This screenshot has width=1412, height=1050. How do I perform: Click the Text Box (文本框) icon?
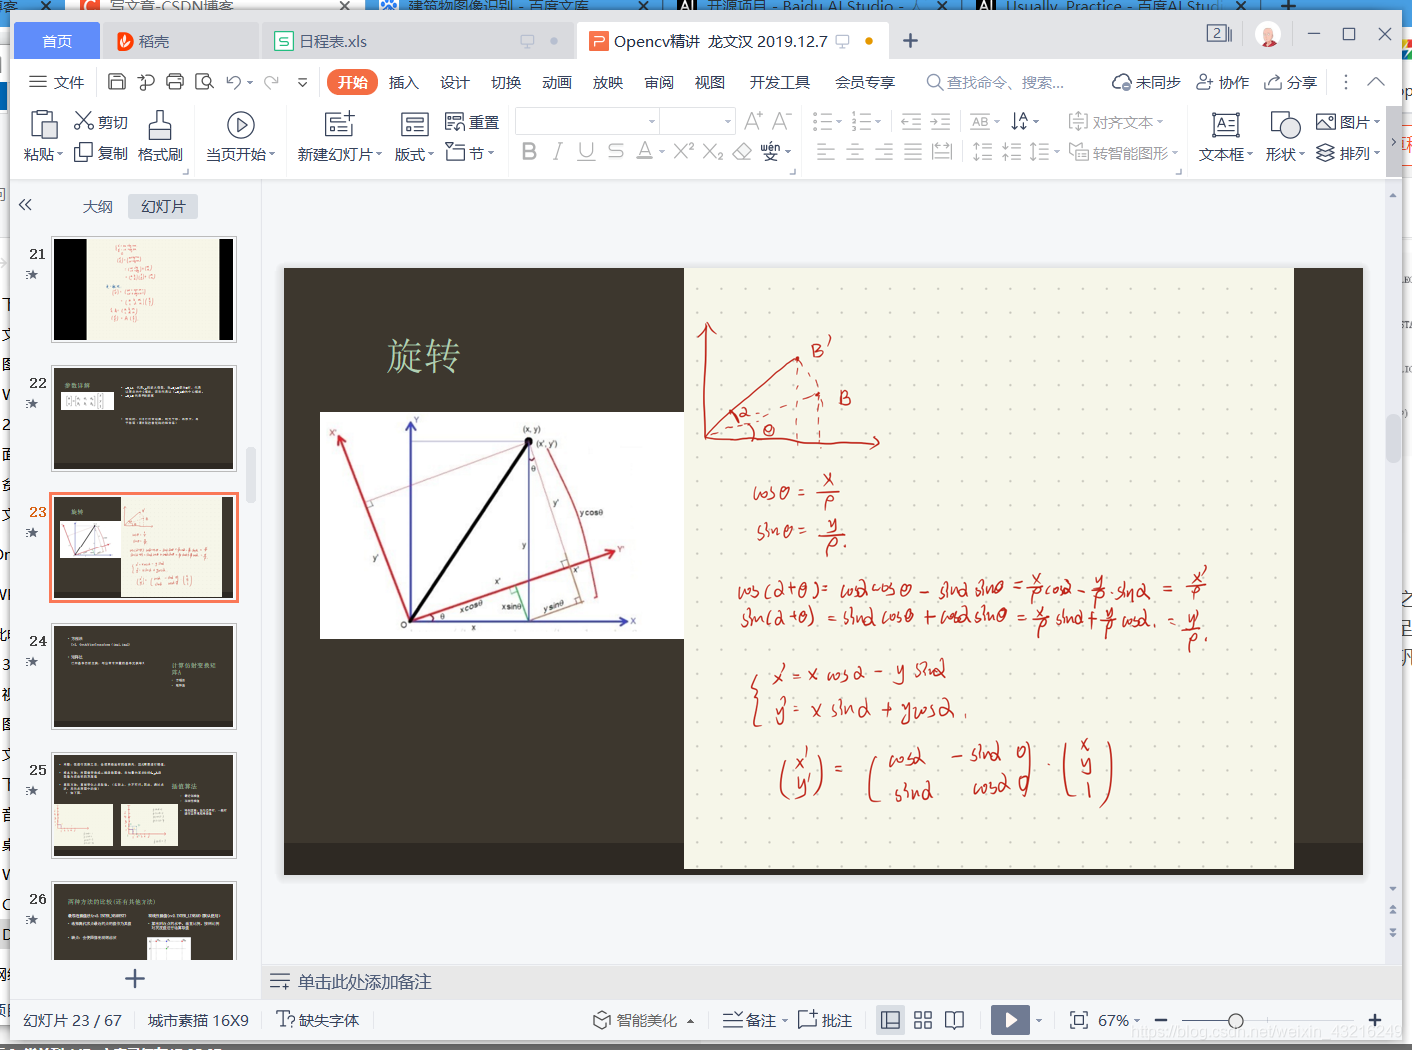click(x=1225, y=124)
